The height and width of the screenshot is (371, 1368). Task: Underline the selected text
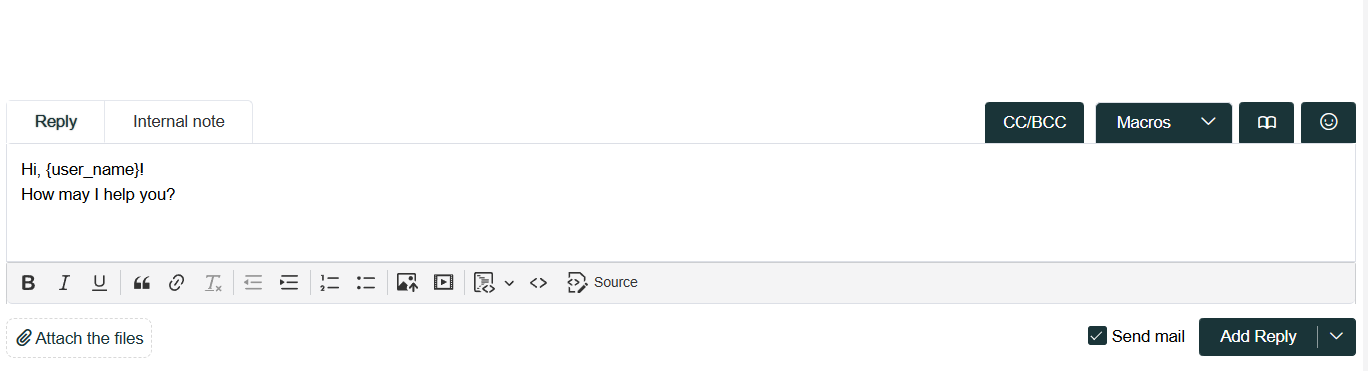coord(99,283)
